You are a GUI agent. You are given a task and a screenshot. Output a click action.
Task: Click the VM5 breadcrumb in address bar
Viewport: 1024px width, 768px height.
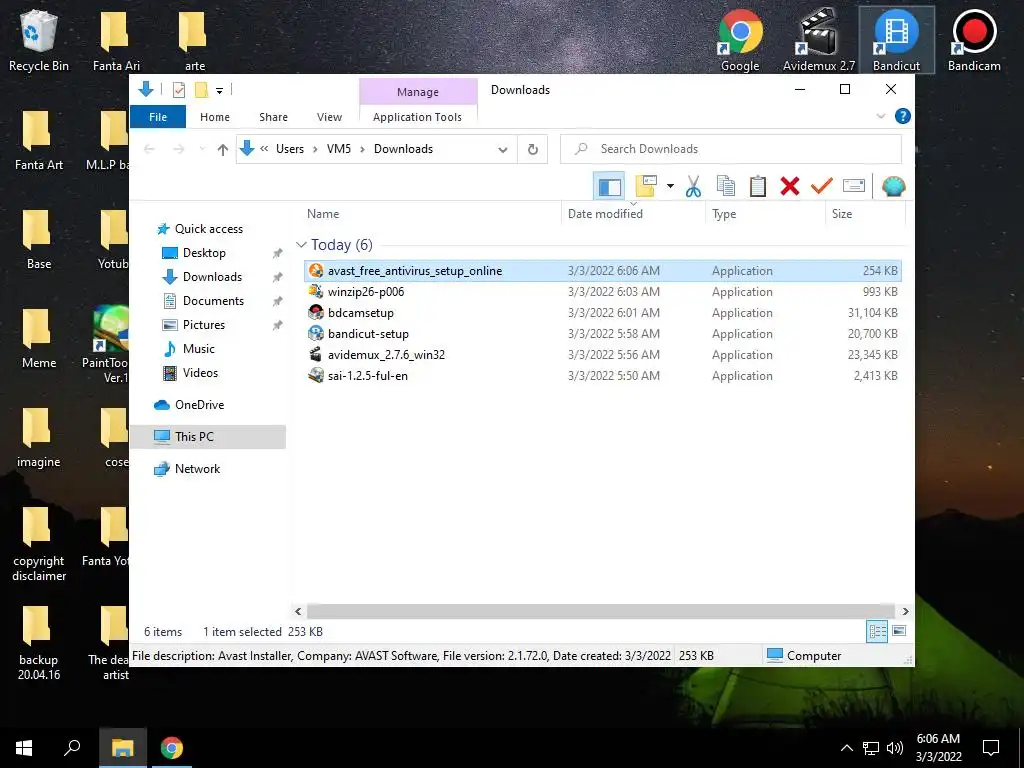pos(339,149)
